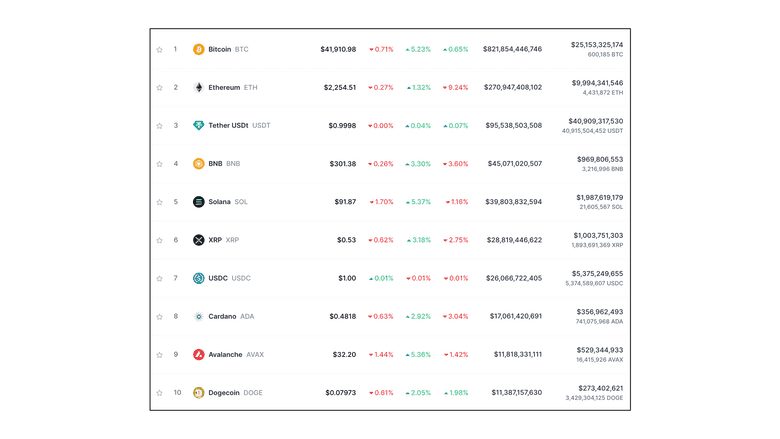Add Dogecoin to watchlist via star

(x=159, y=393)
